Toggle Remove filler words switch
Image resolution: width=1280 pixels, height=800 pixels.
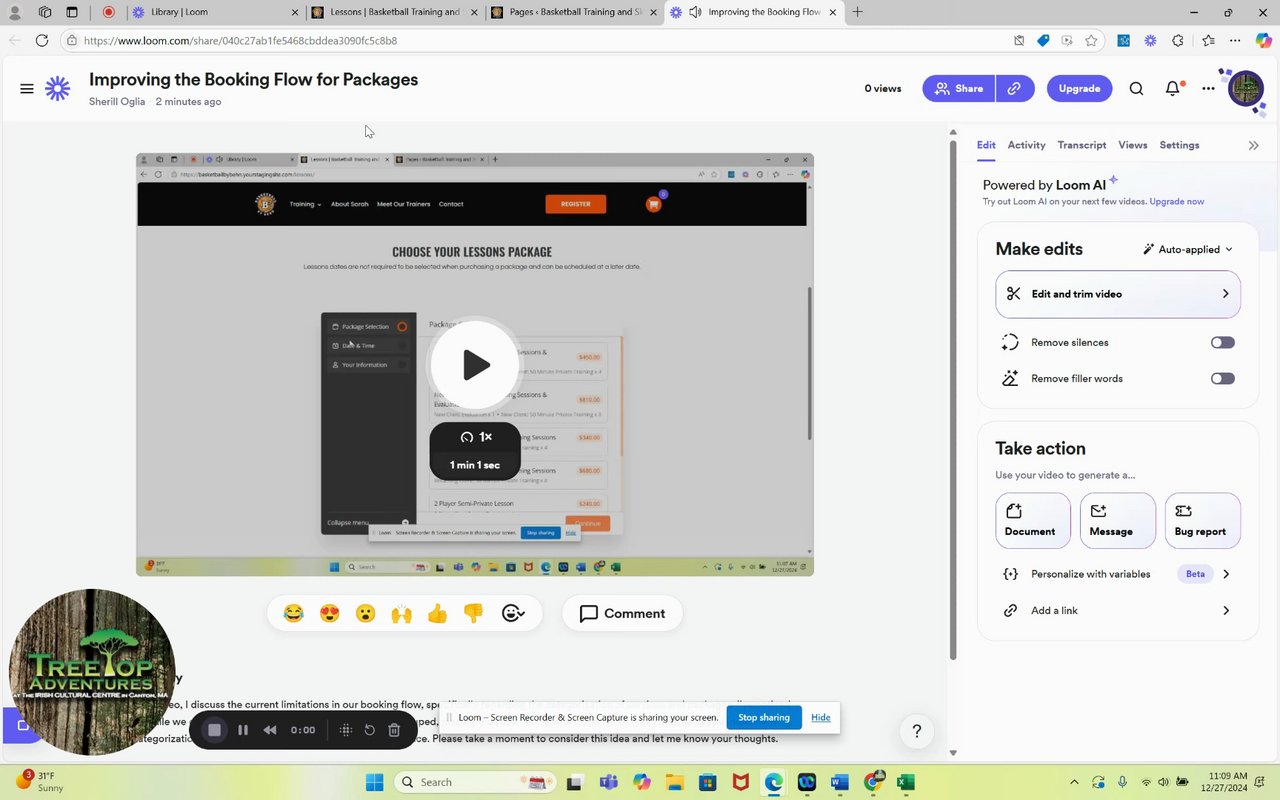pos(1222,378)
